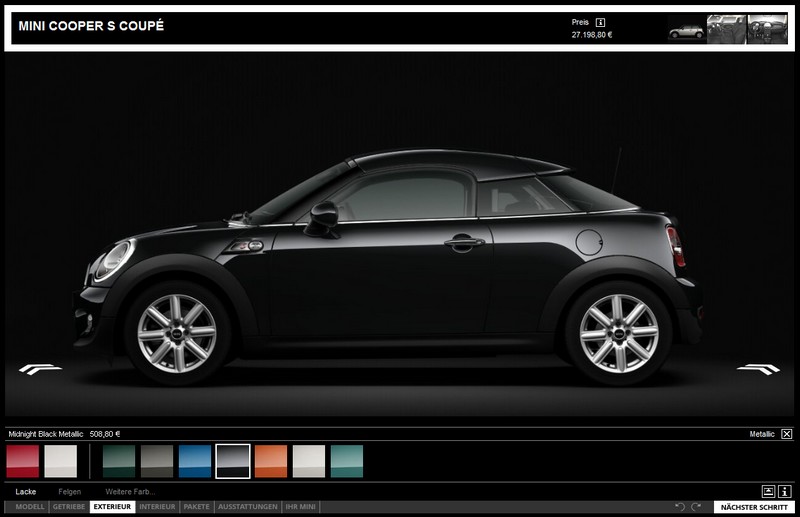Image resolution: width=800 pixels, height=517 pixels.
Task: Select the exterior side view thumbnail
Action: point(686,29)
